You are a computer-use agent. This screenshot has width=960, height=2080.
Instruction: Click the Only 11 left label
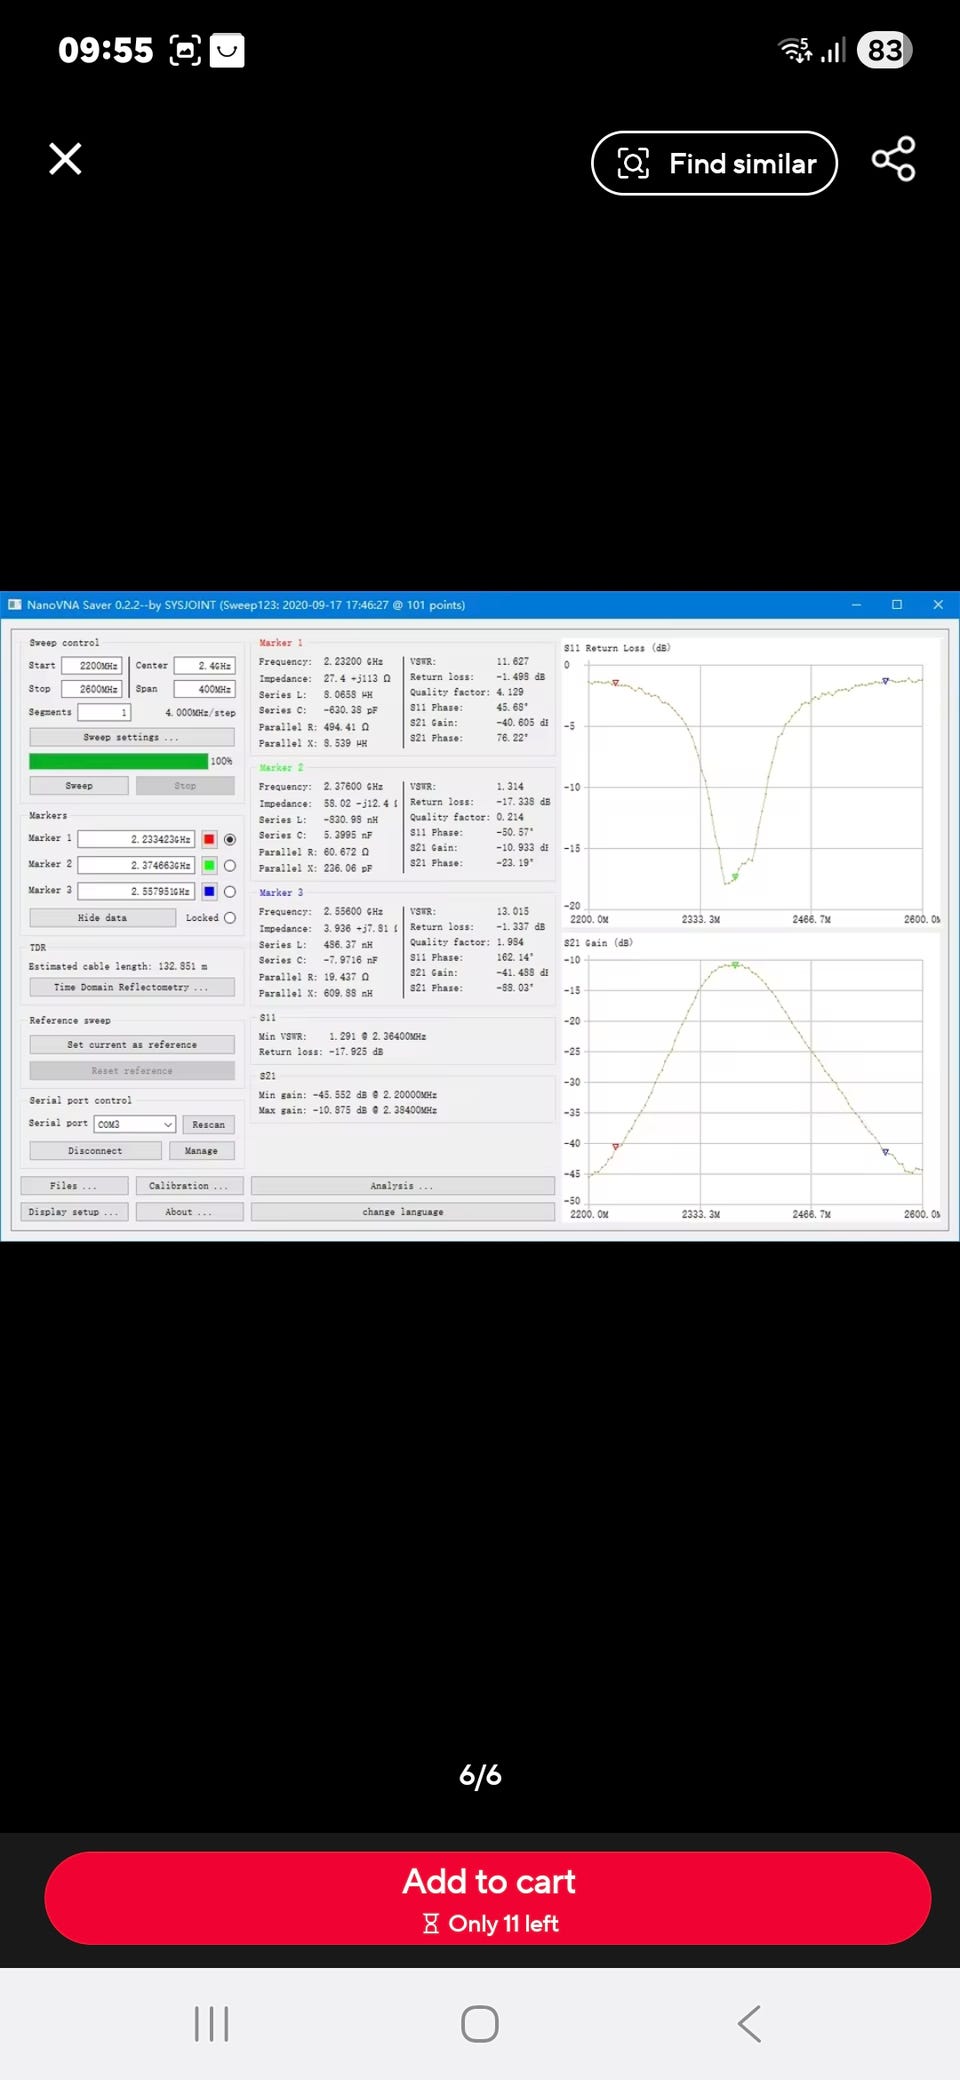(x=490, y=1924)
